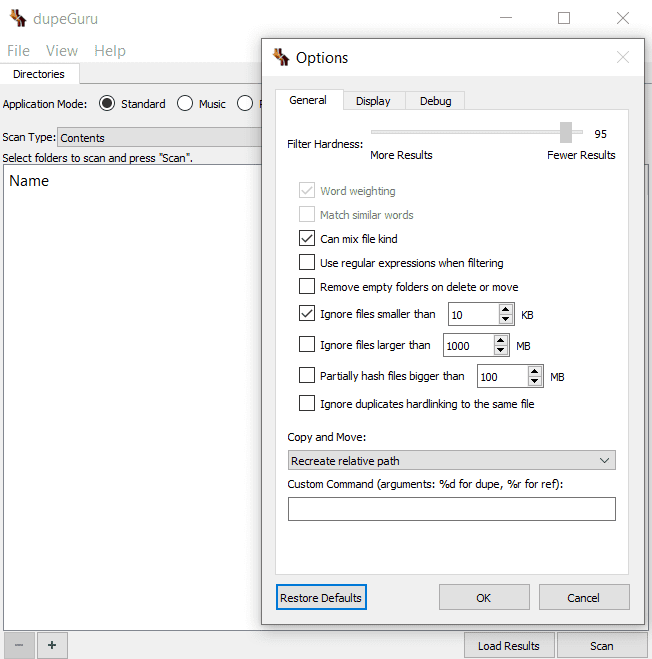Switch to the Debug tab
The image size is (652, 659).
pyautogui.click(x=436, y=101)
